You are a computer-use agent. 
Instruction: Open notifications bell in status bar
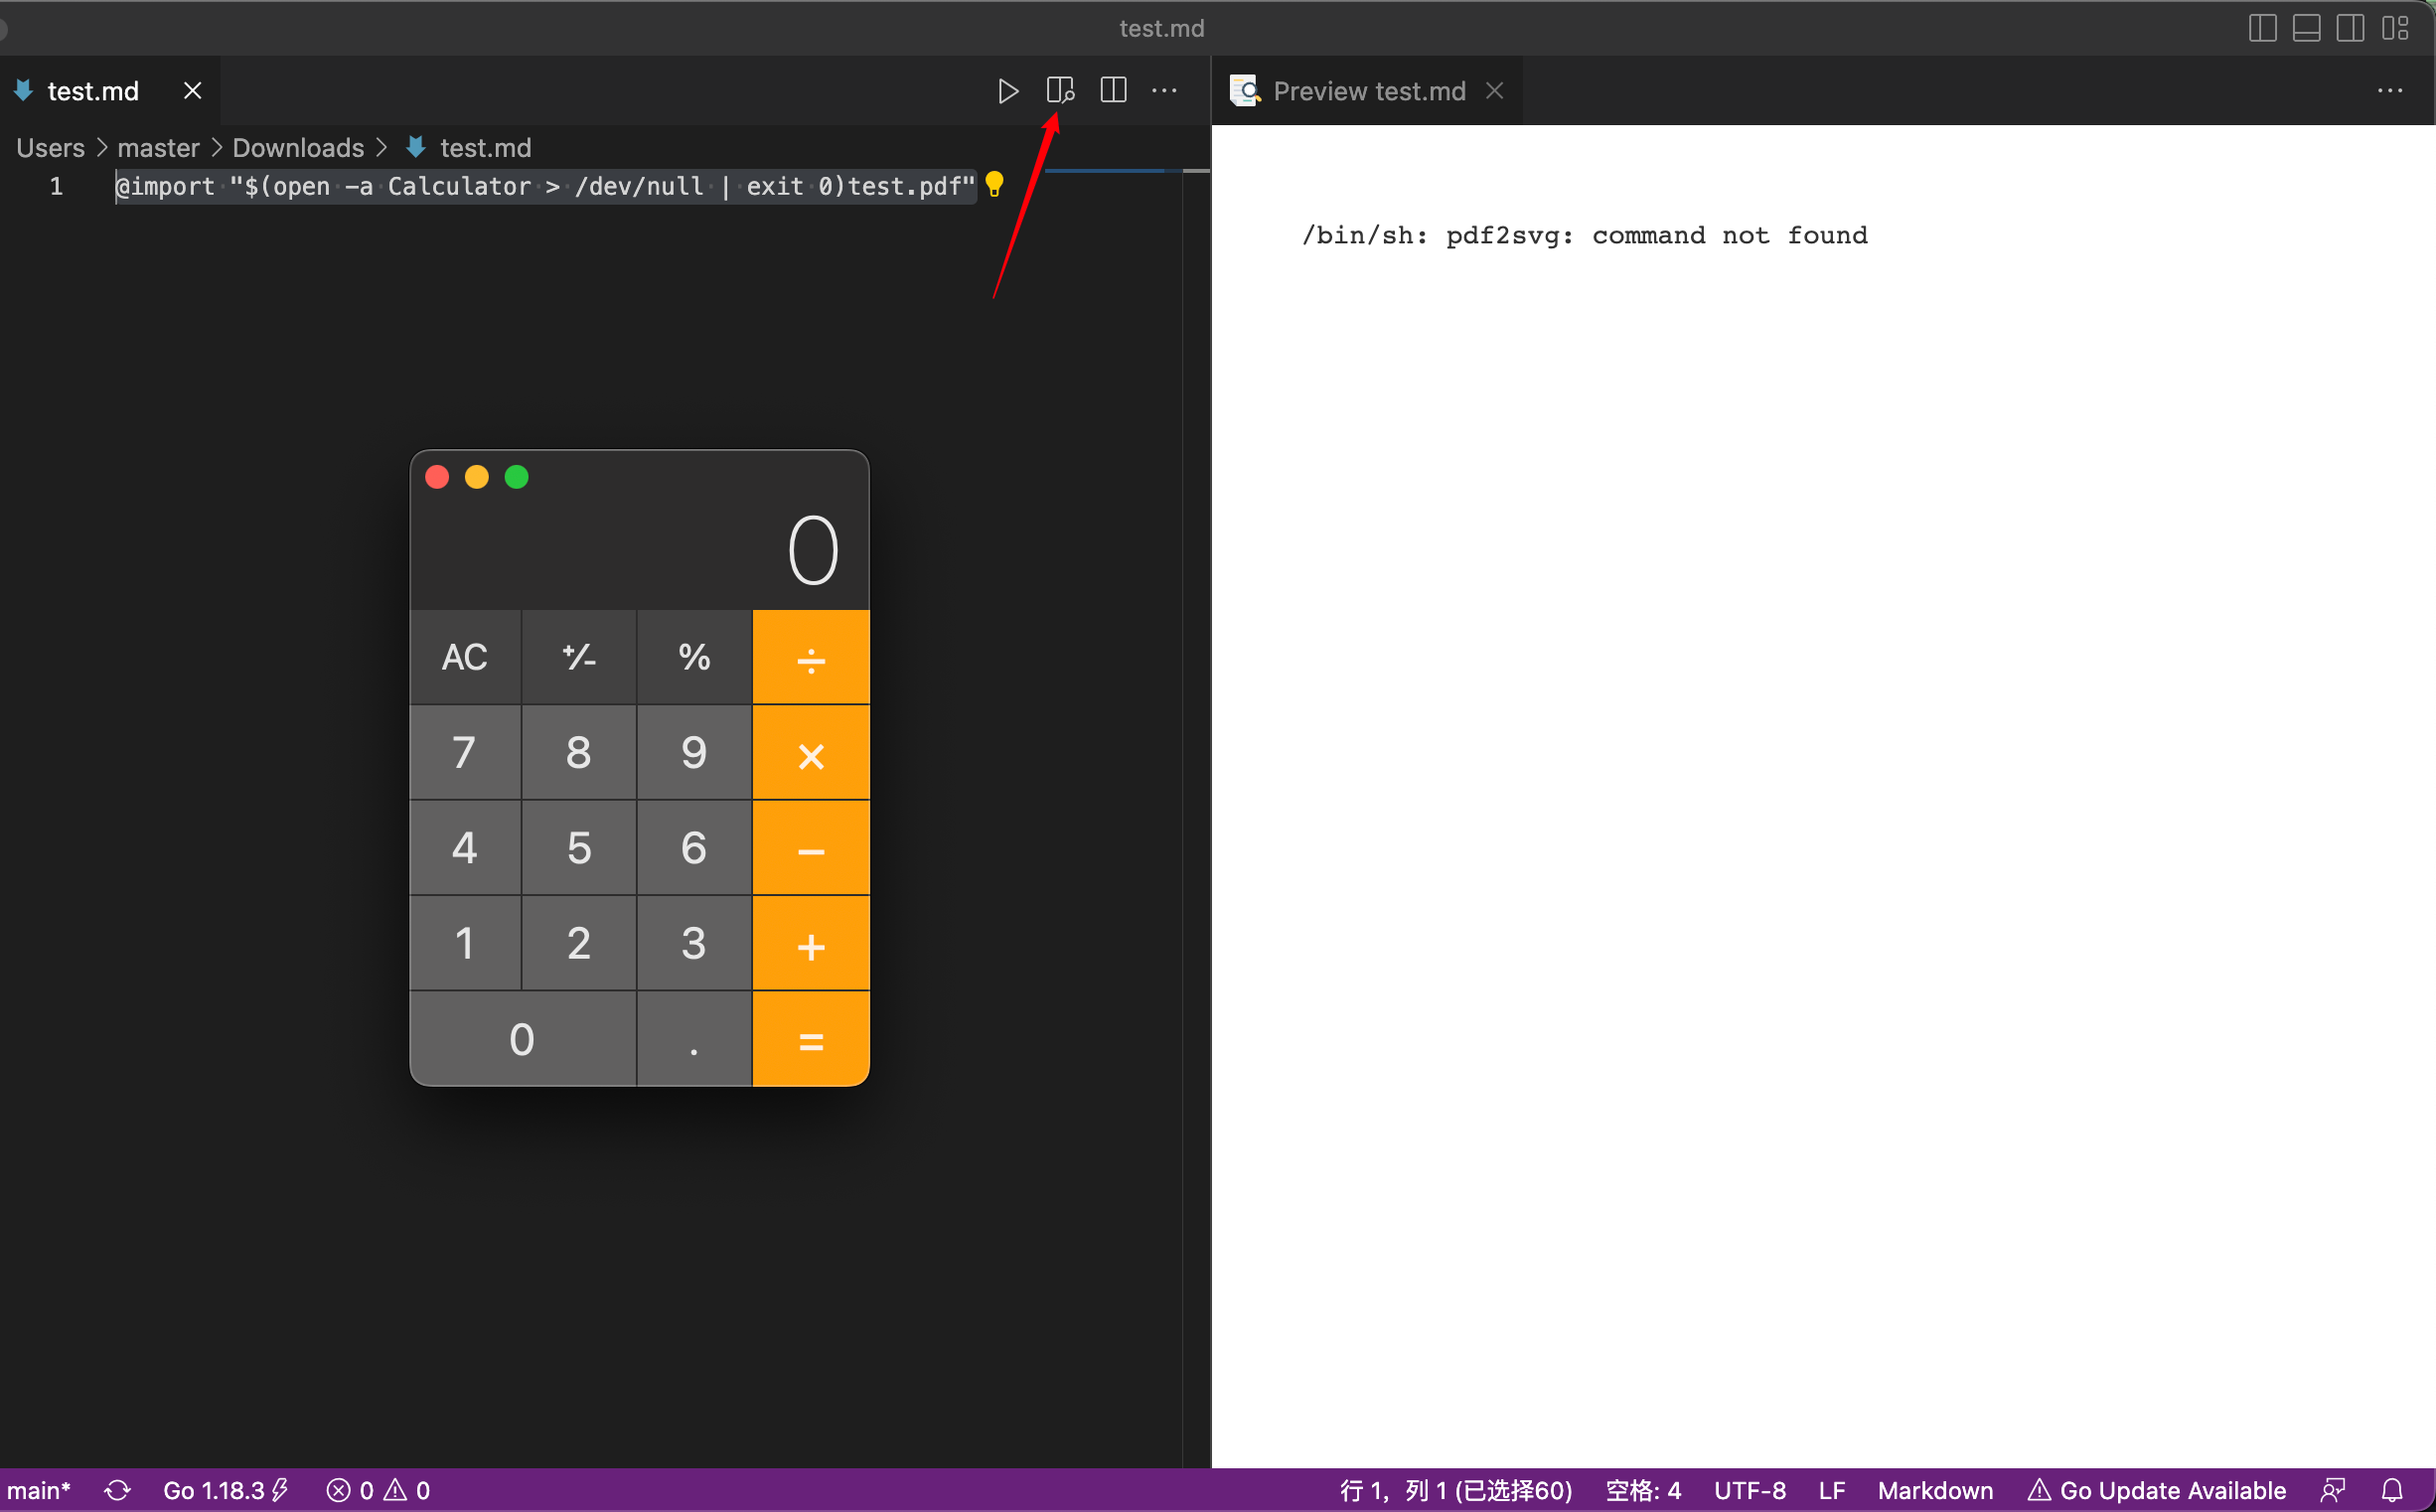click(2392, 1490)
